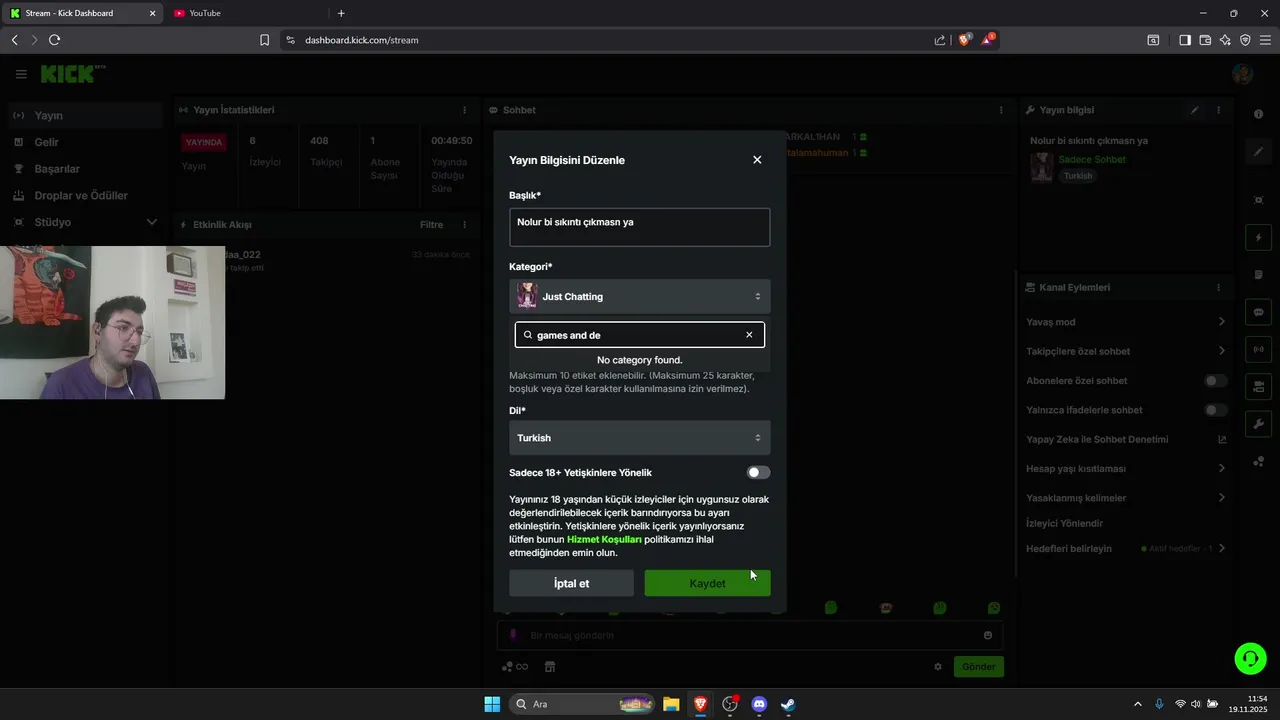Edit stream info via Yayın bilgisi pencil
Viewport: 1280px width, 720px height.
(1194, 110)
